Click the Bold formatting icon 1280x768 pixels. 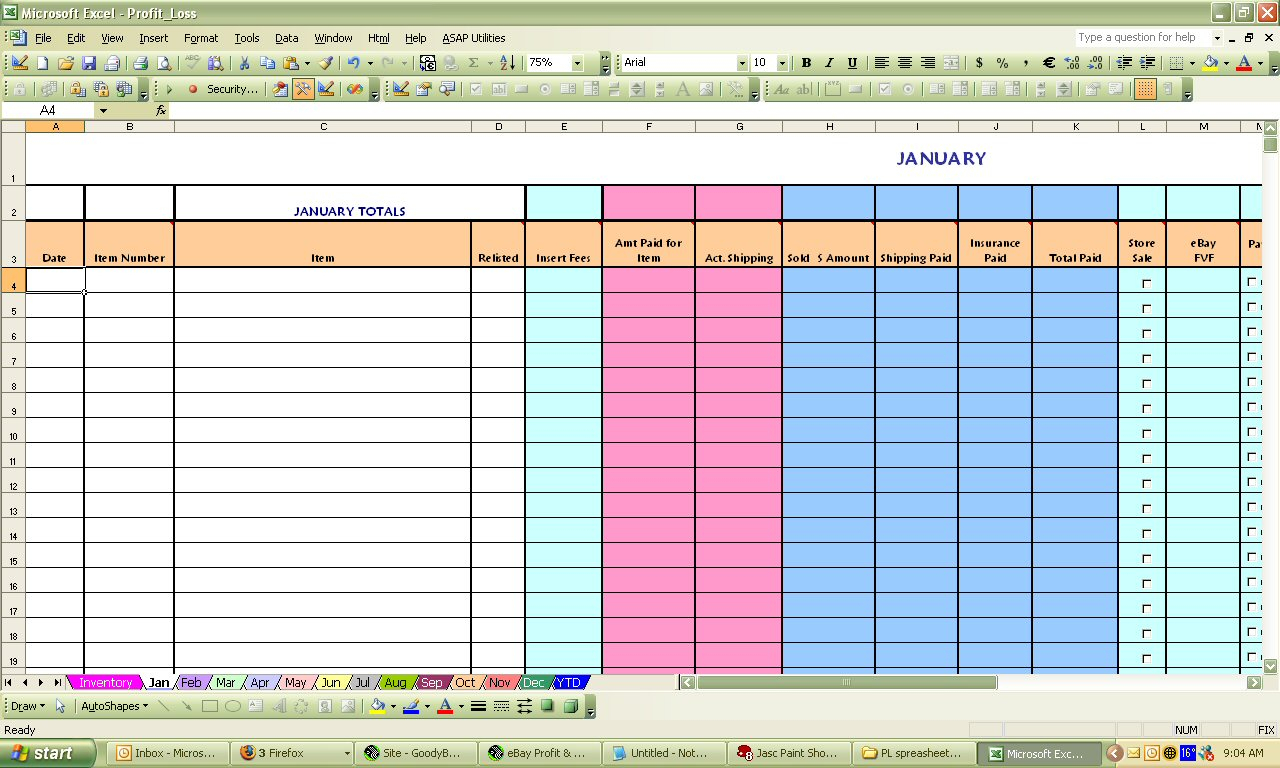[x=806, y=63]
